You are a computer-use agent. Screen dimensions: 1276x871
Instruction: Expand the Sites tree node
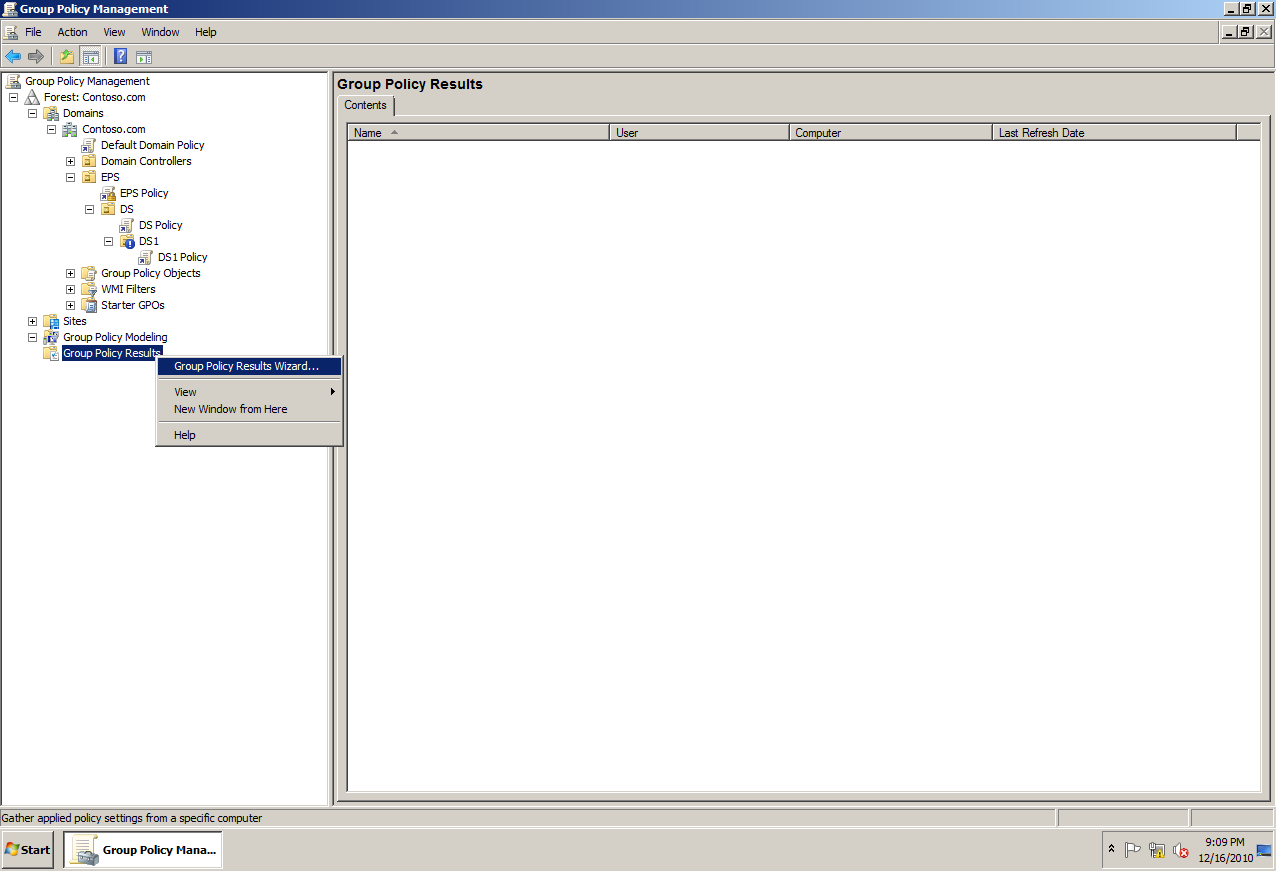[x=32, y=321]
